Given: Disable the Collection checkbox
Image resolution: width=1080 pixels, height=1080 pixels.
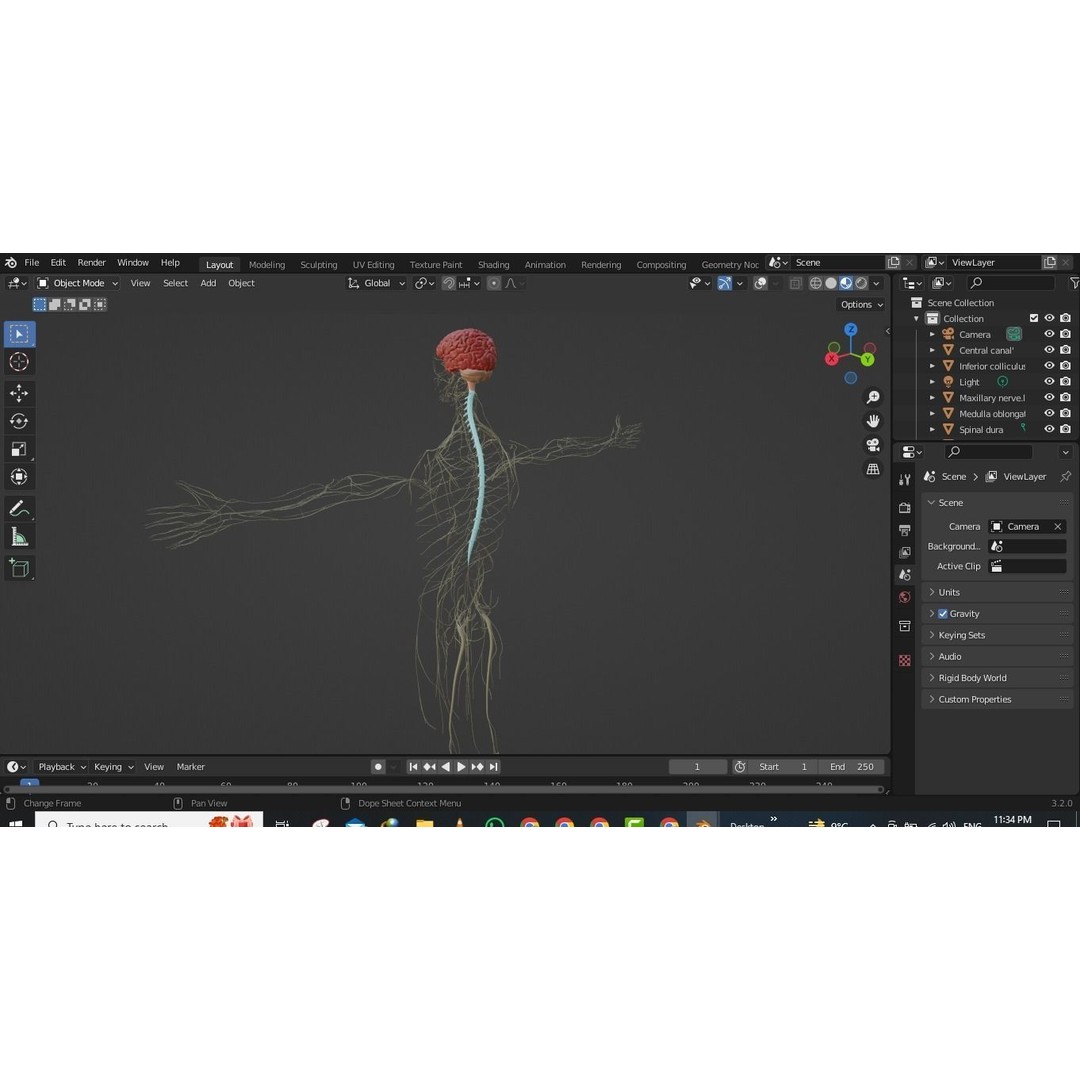Looking at the screenshot, I should (1036, 318).
